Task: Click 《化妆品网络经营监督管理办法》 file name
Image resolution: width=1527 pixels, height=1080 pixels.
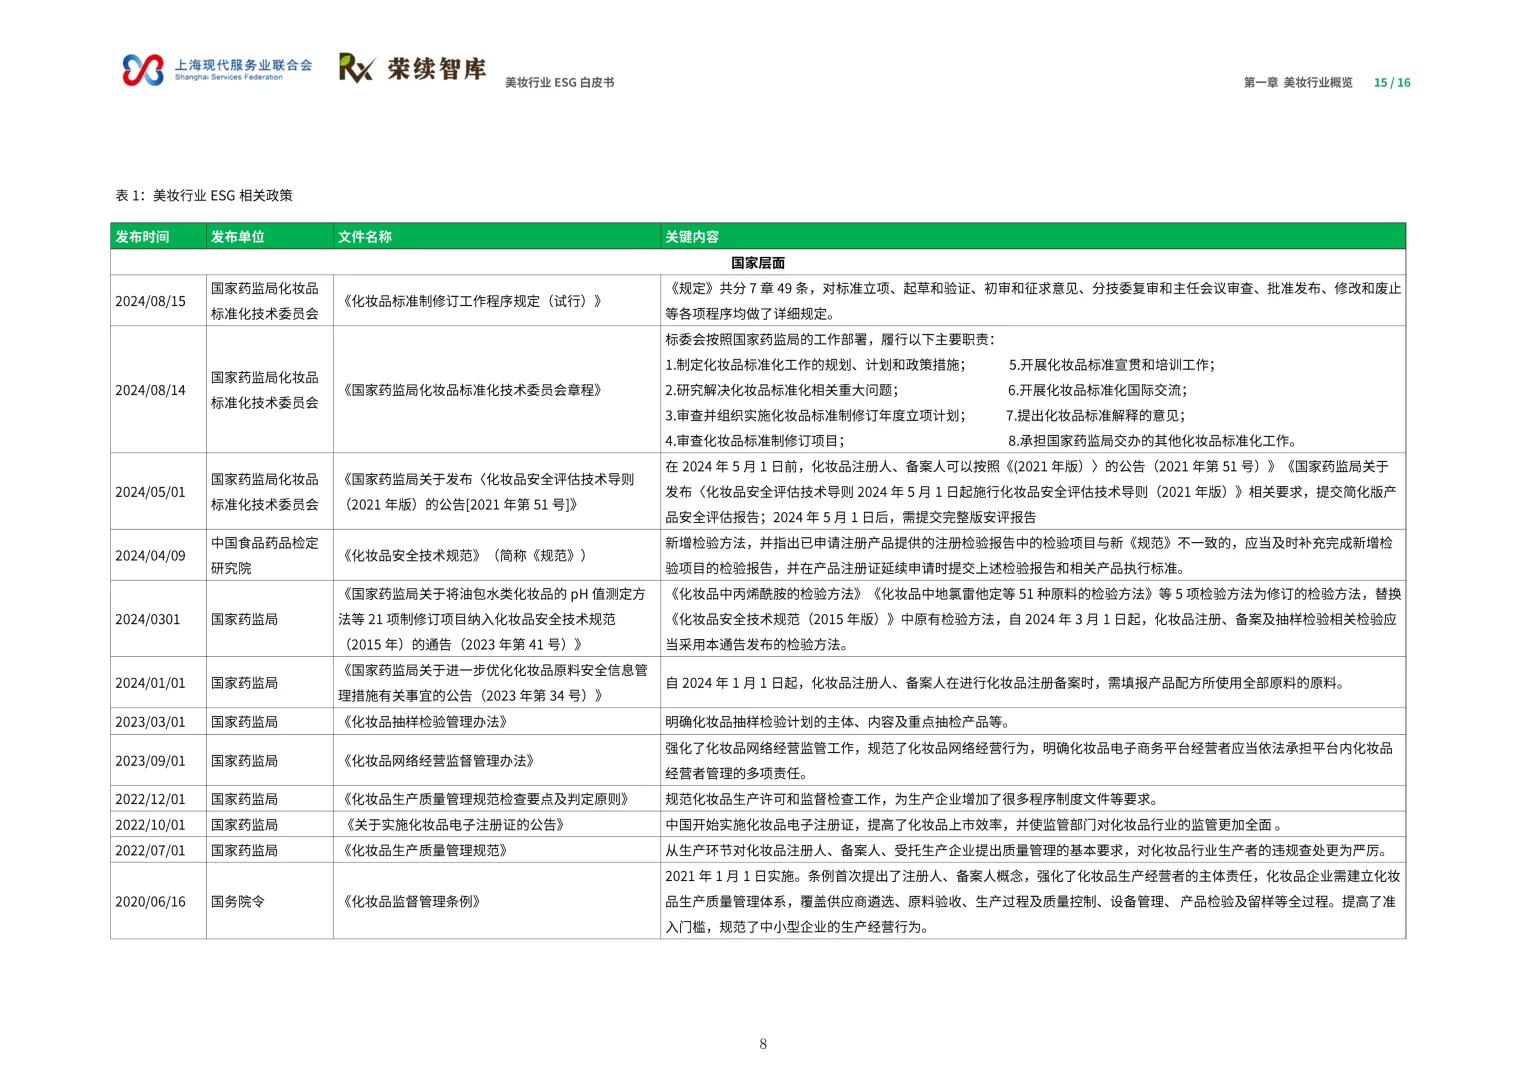Action: pos(439,761)
